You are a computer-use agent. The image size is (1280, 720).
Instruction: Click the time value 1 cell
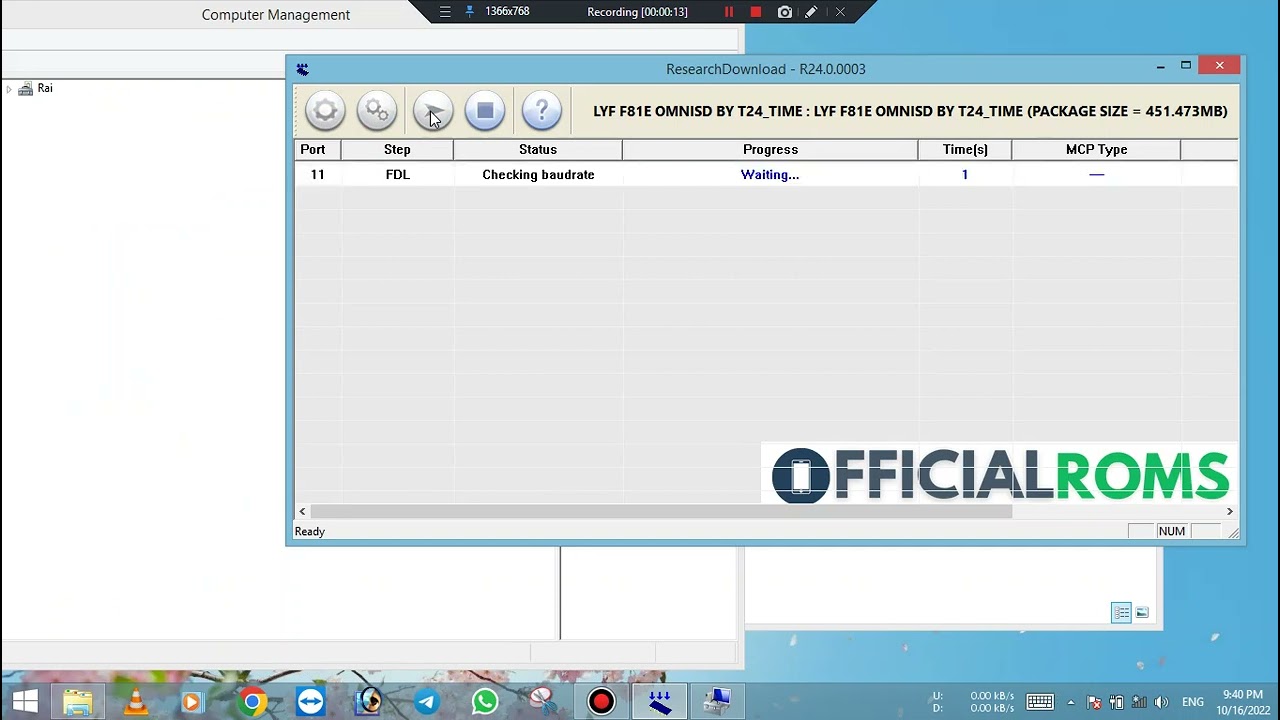pos(965,174)
